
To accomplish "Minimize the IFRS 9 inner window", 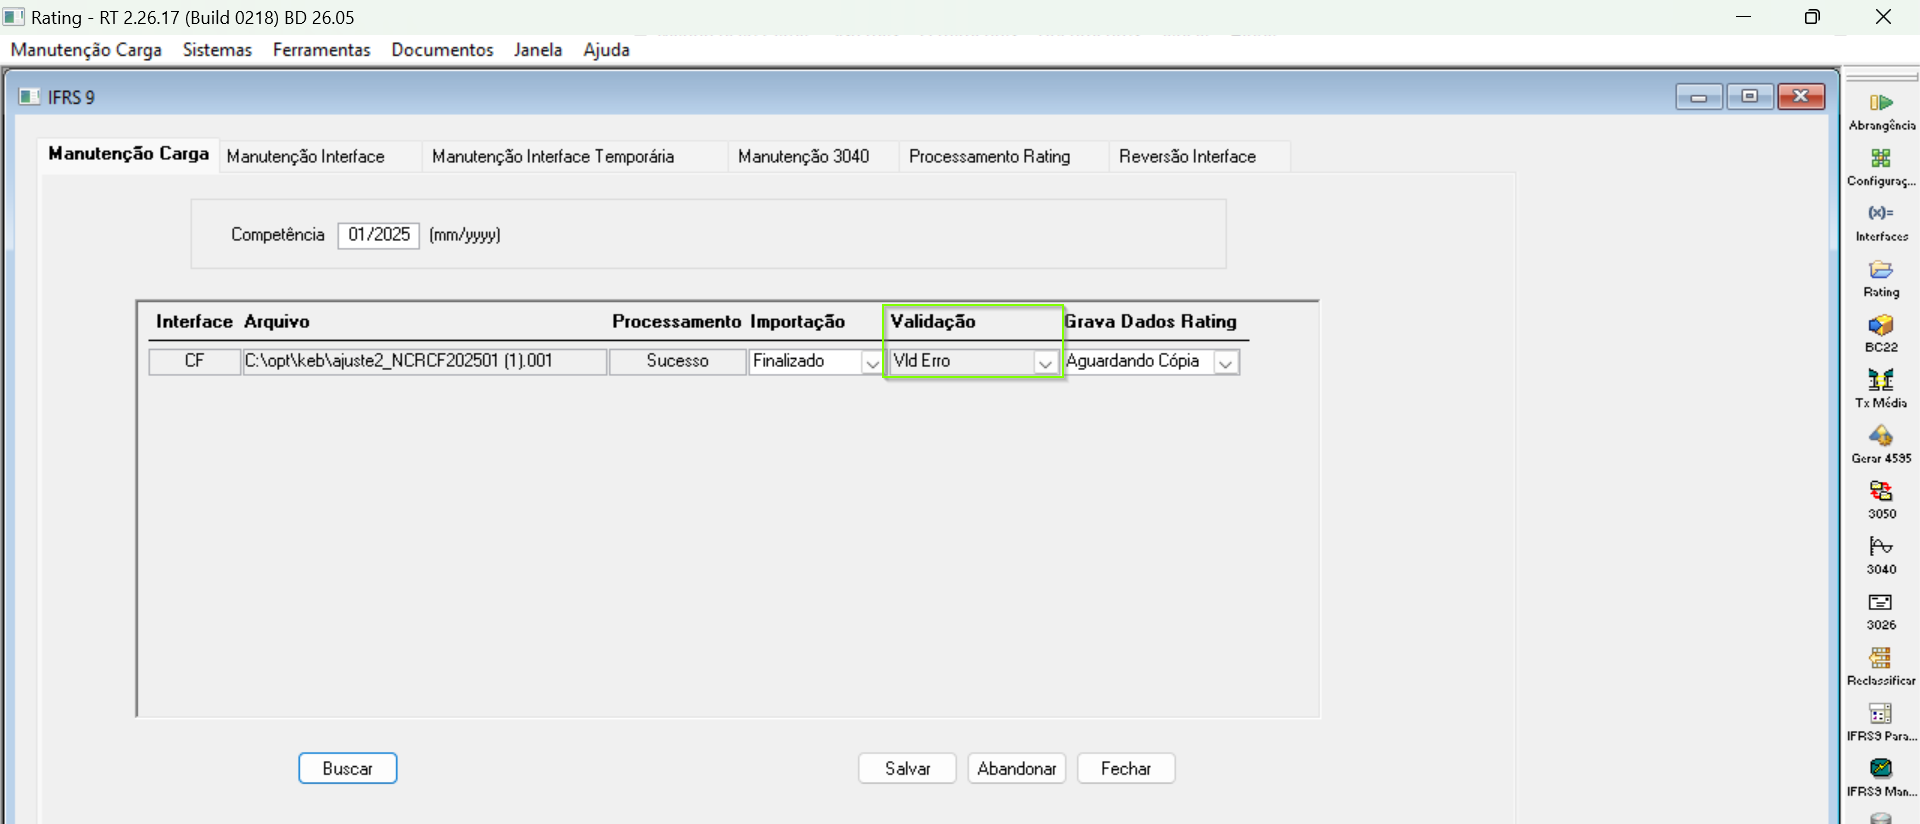I will click(1699, 96).
